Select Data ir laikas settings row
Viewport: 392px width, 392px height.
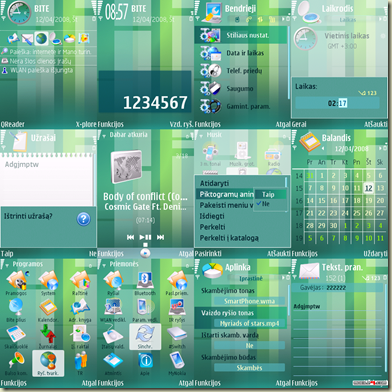(x=241, y=53)
